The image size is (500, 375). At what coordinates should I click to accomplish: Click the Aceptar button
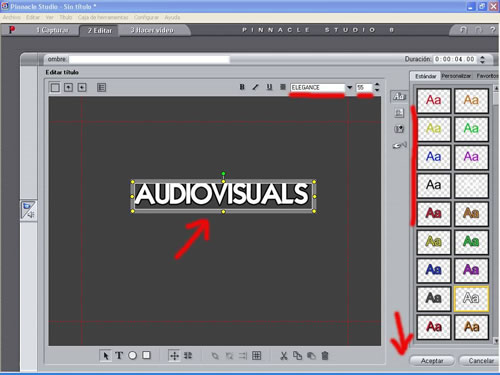432,361
